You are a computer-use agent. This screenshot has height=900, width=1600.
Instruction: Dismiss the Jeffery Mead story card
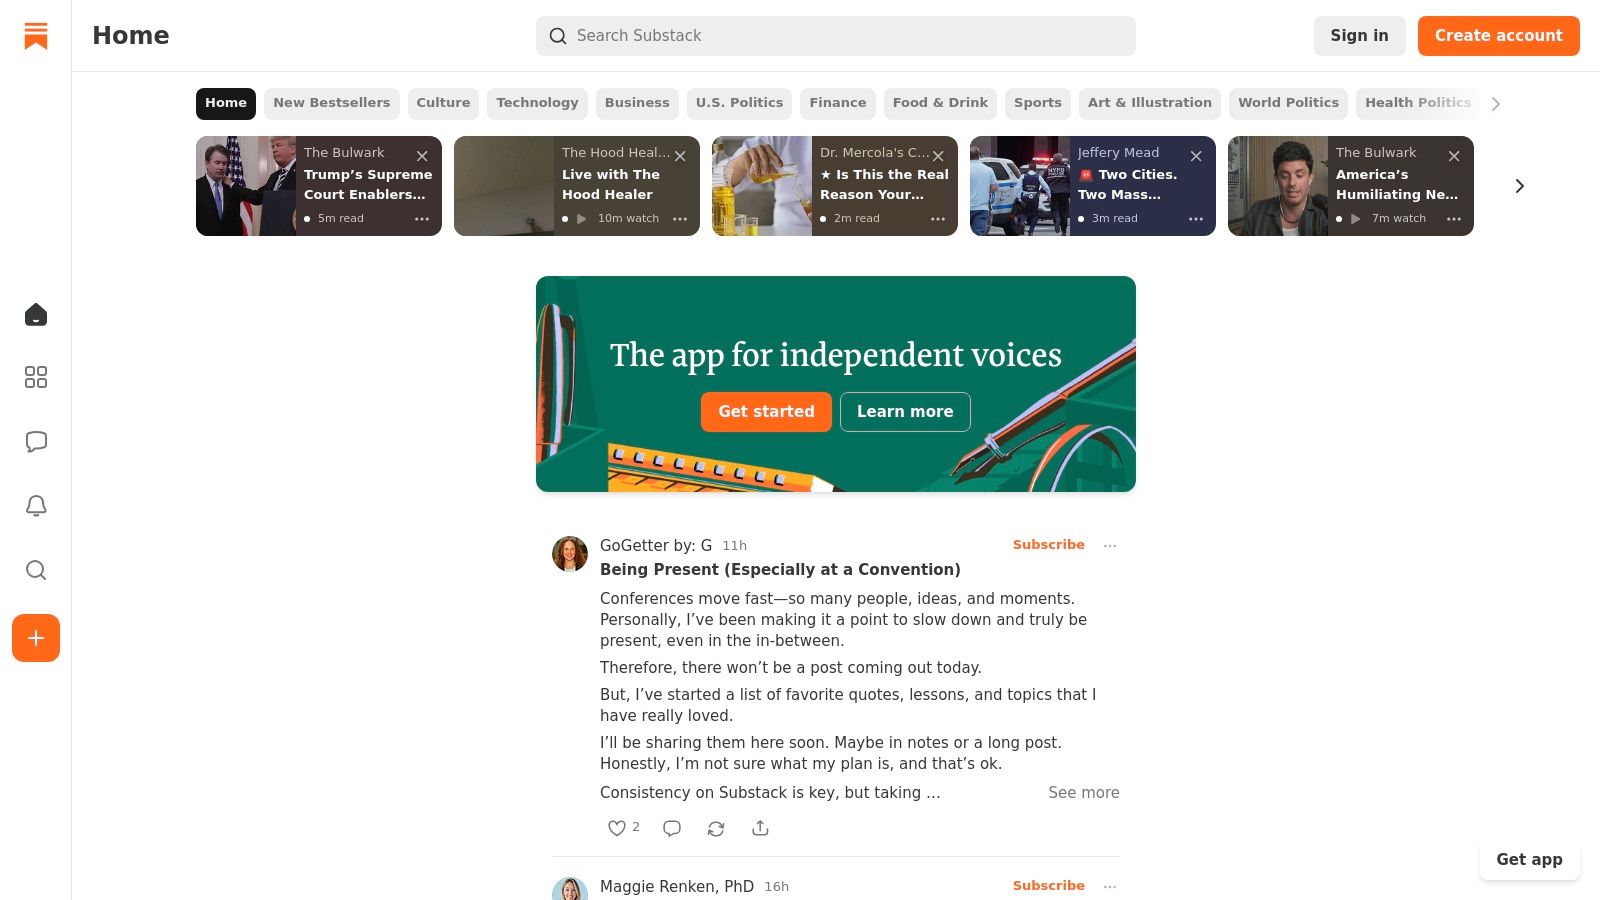pyautogui.click(x=1196, y=156)
